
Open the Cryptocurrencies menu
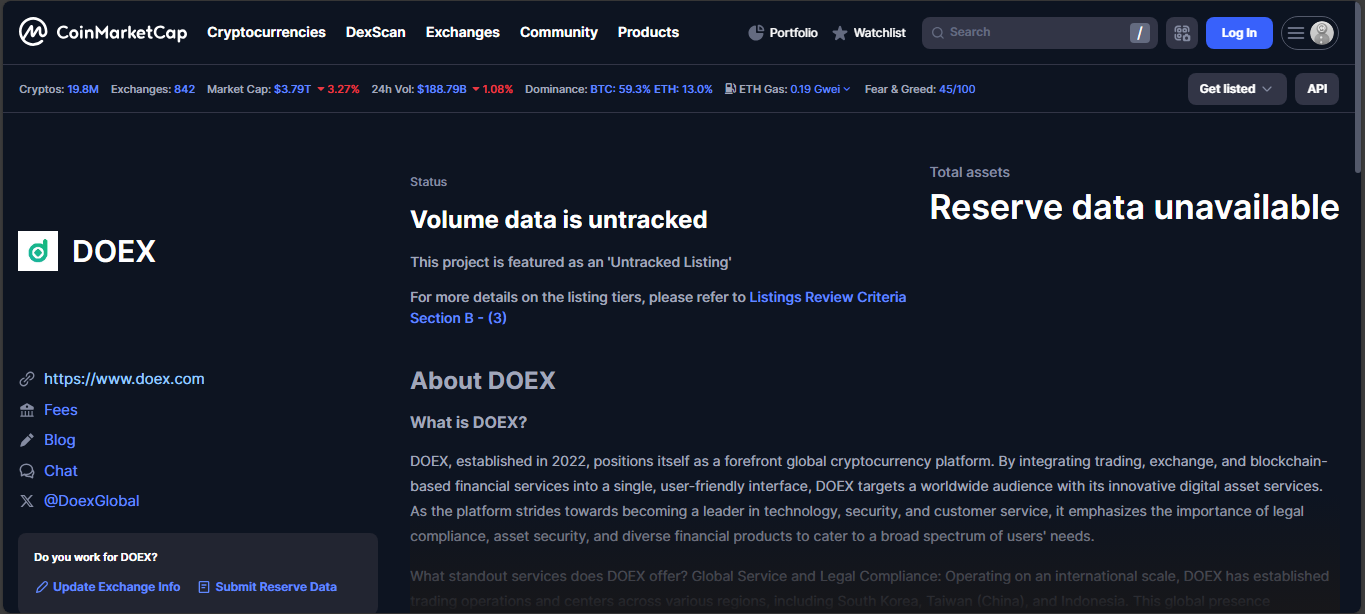(x=266, y=32)
